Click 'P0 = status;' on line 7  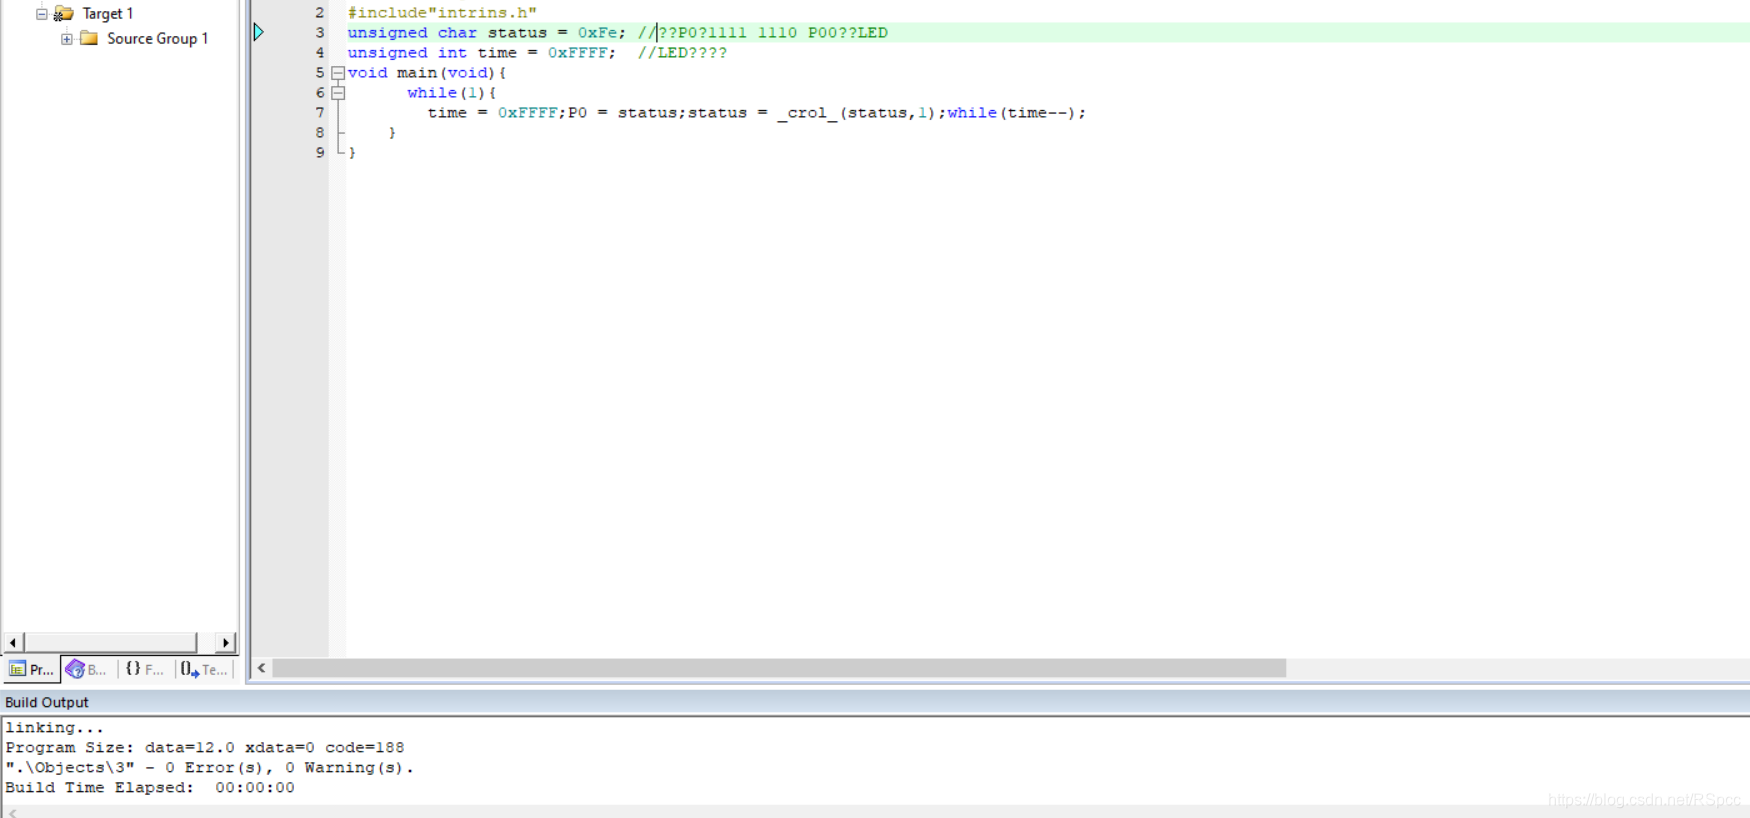point(627,113)
